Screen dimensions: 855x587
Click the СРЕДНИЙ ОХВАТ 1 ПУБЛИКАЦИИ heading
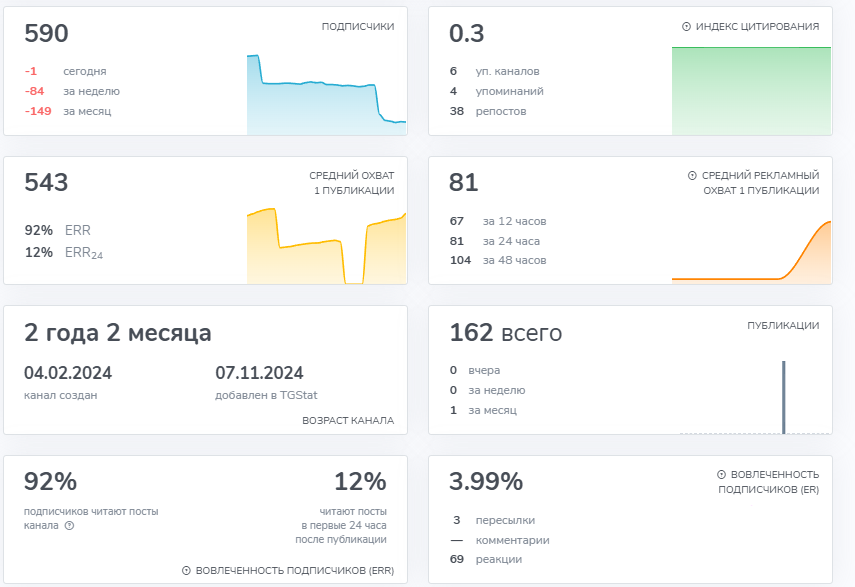[351, 183]
